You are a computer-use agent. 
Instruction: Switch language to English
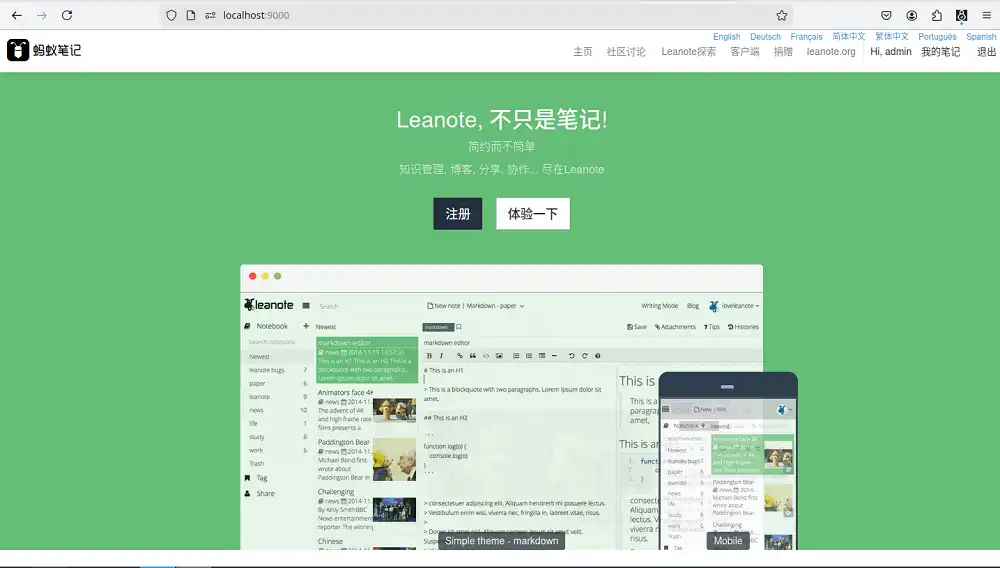(727, 37)
